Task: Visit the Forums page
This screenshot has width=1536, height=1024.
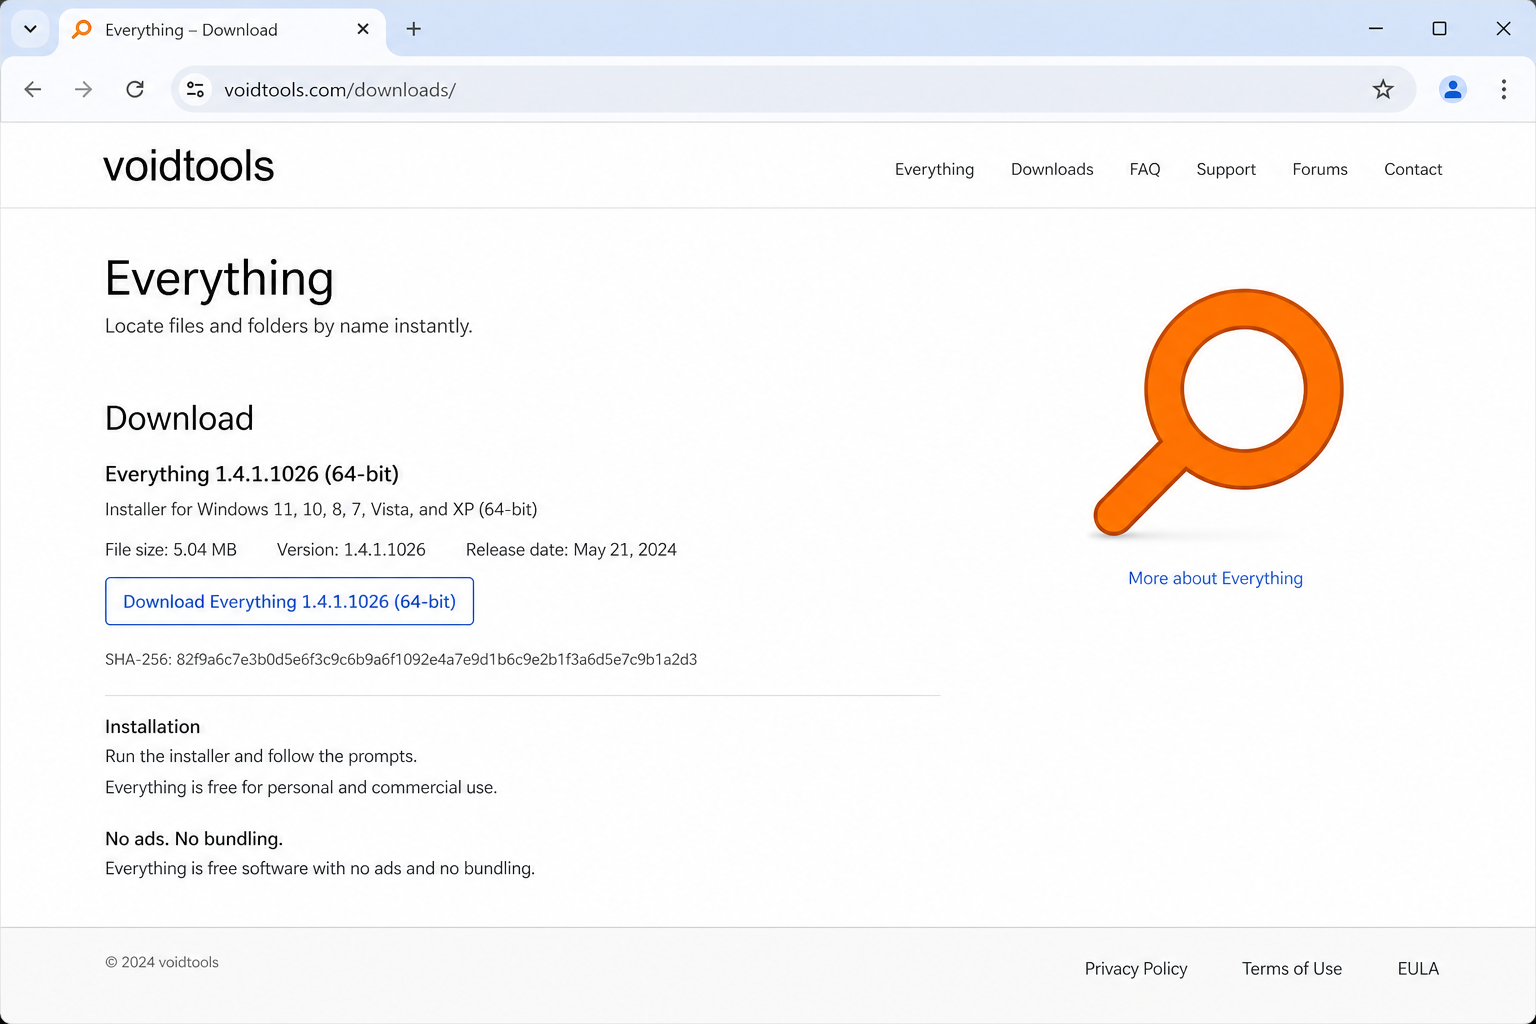Action: (x=1320, y=169)
